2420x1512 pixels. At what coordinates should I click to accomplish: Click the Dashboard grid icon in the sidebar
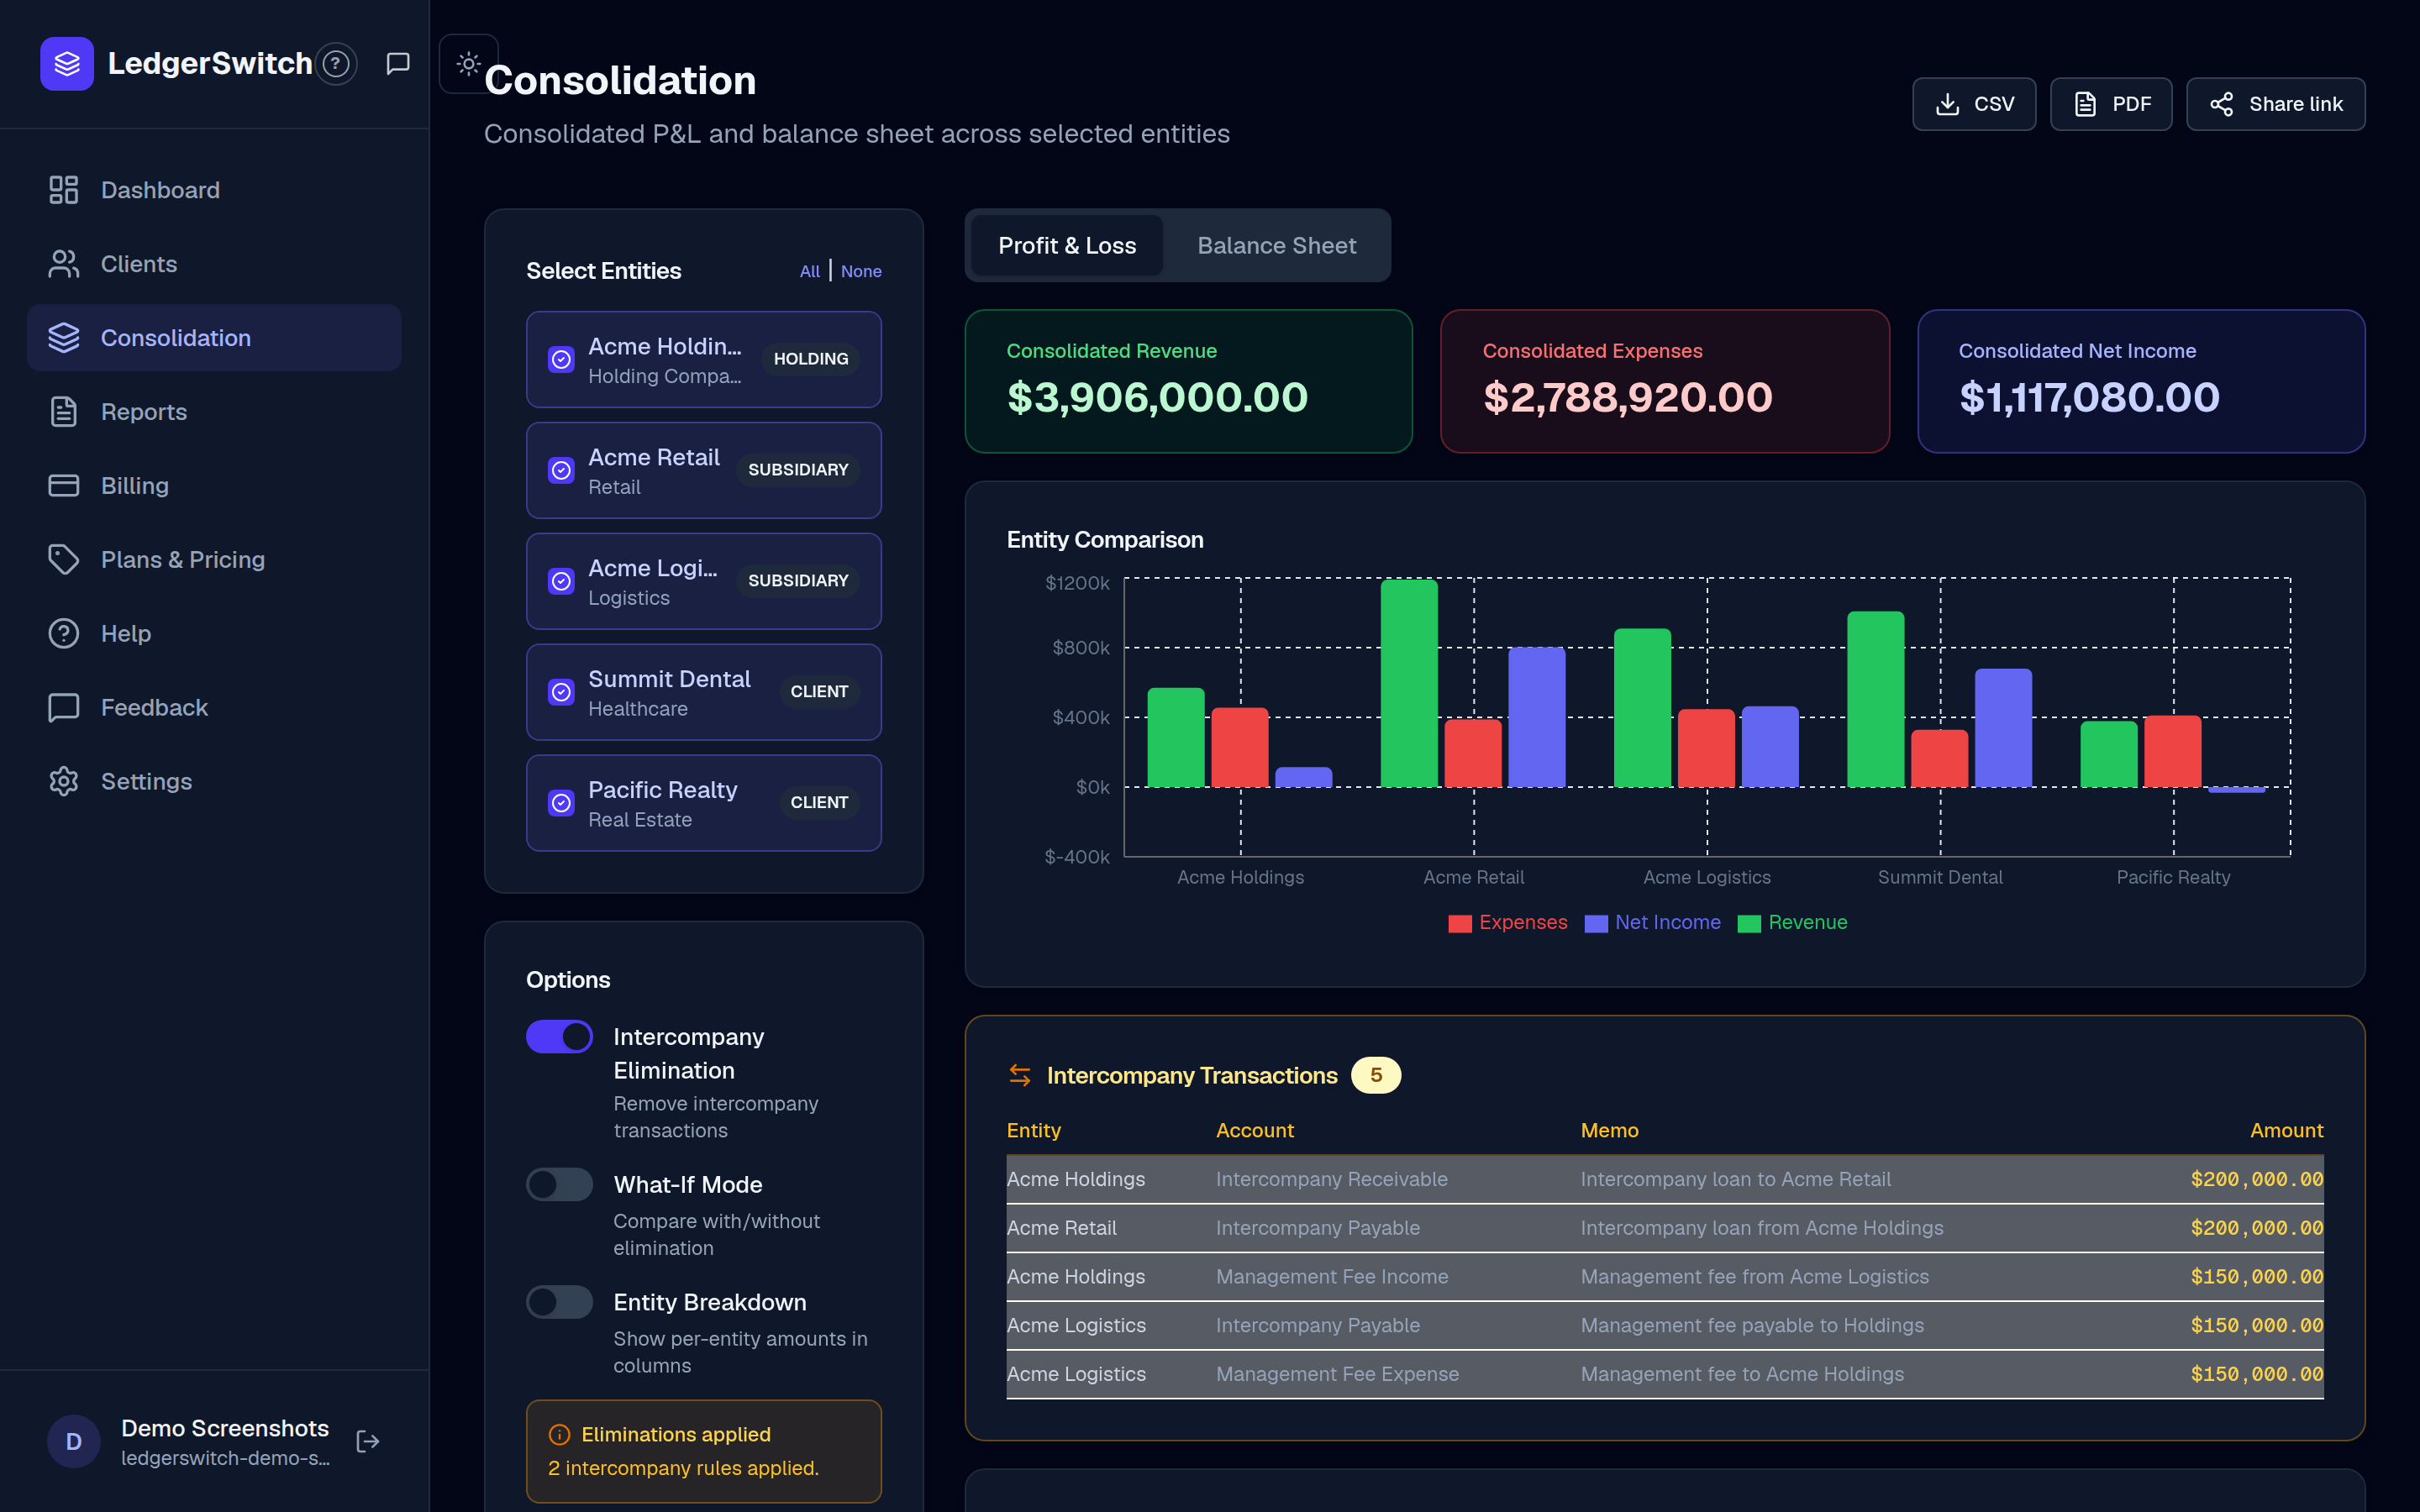click(x=64, y=190)
